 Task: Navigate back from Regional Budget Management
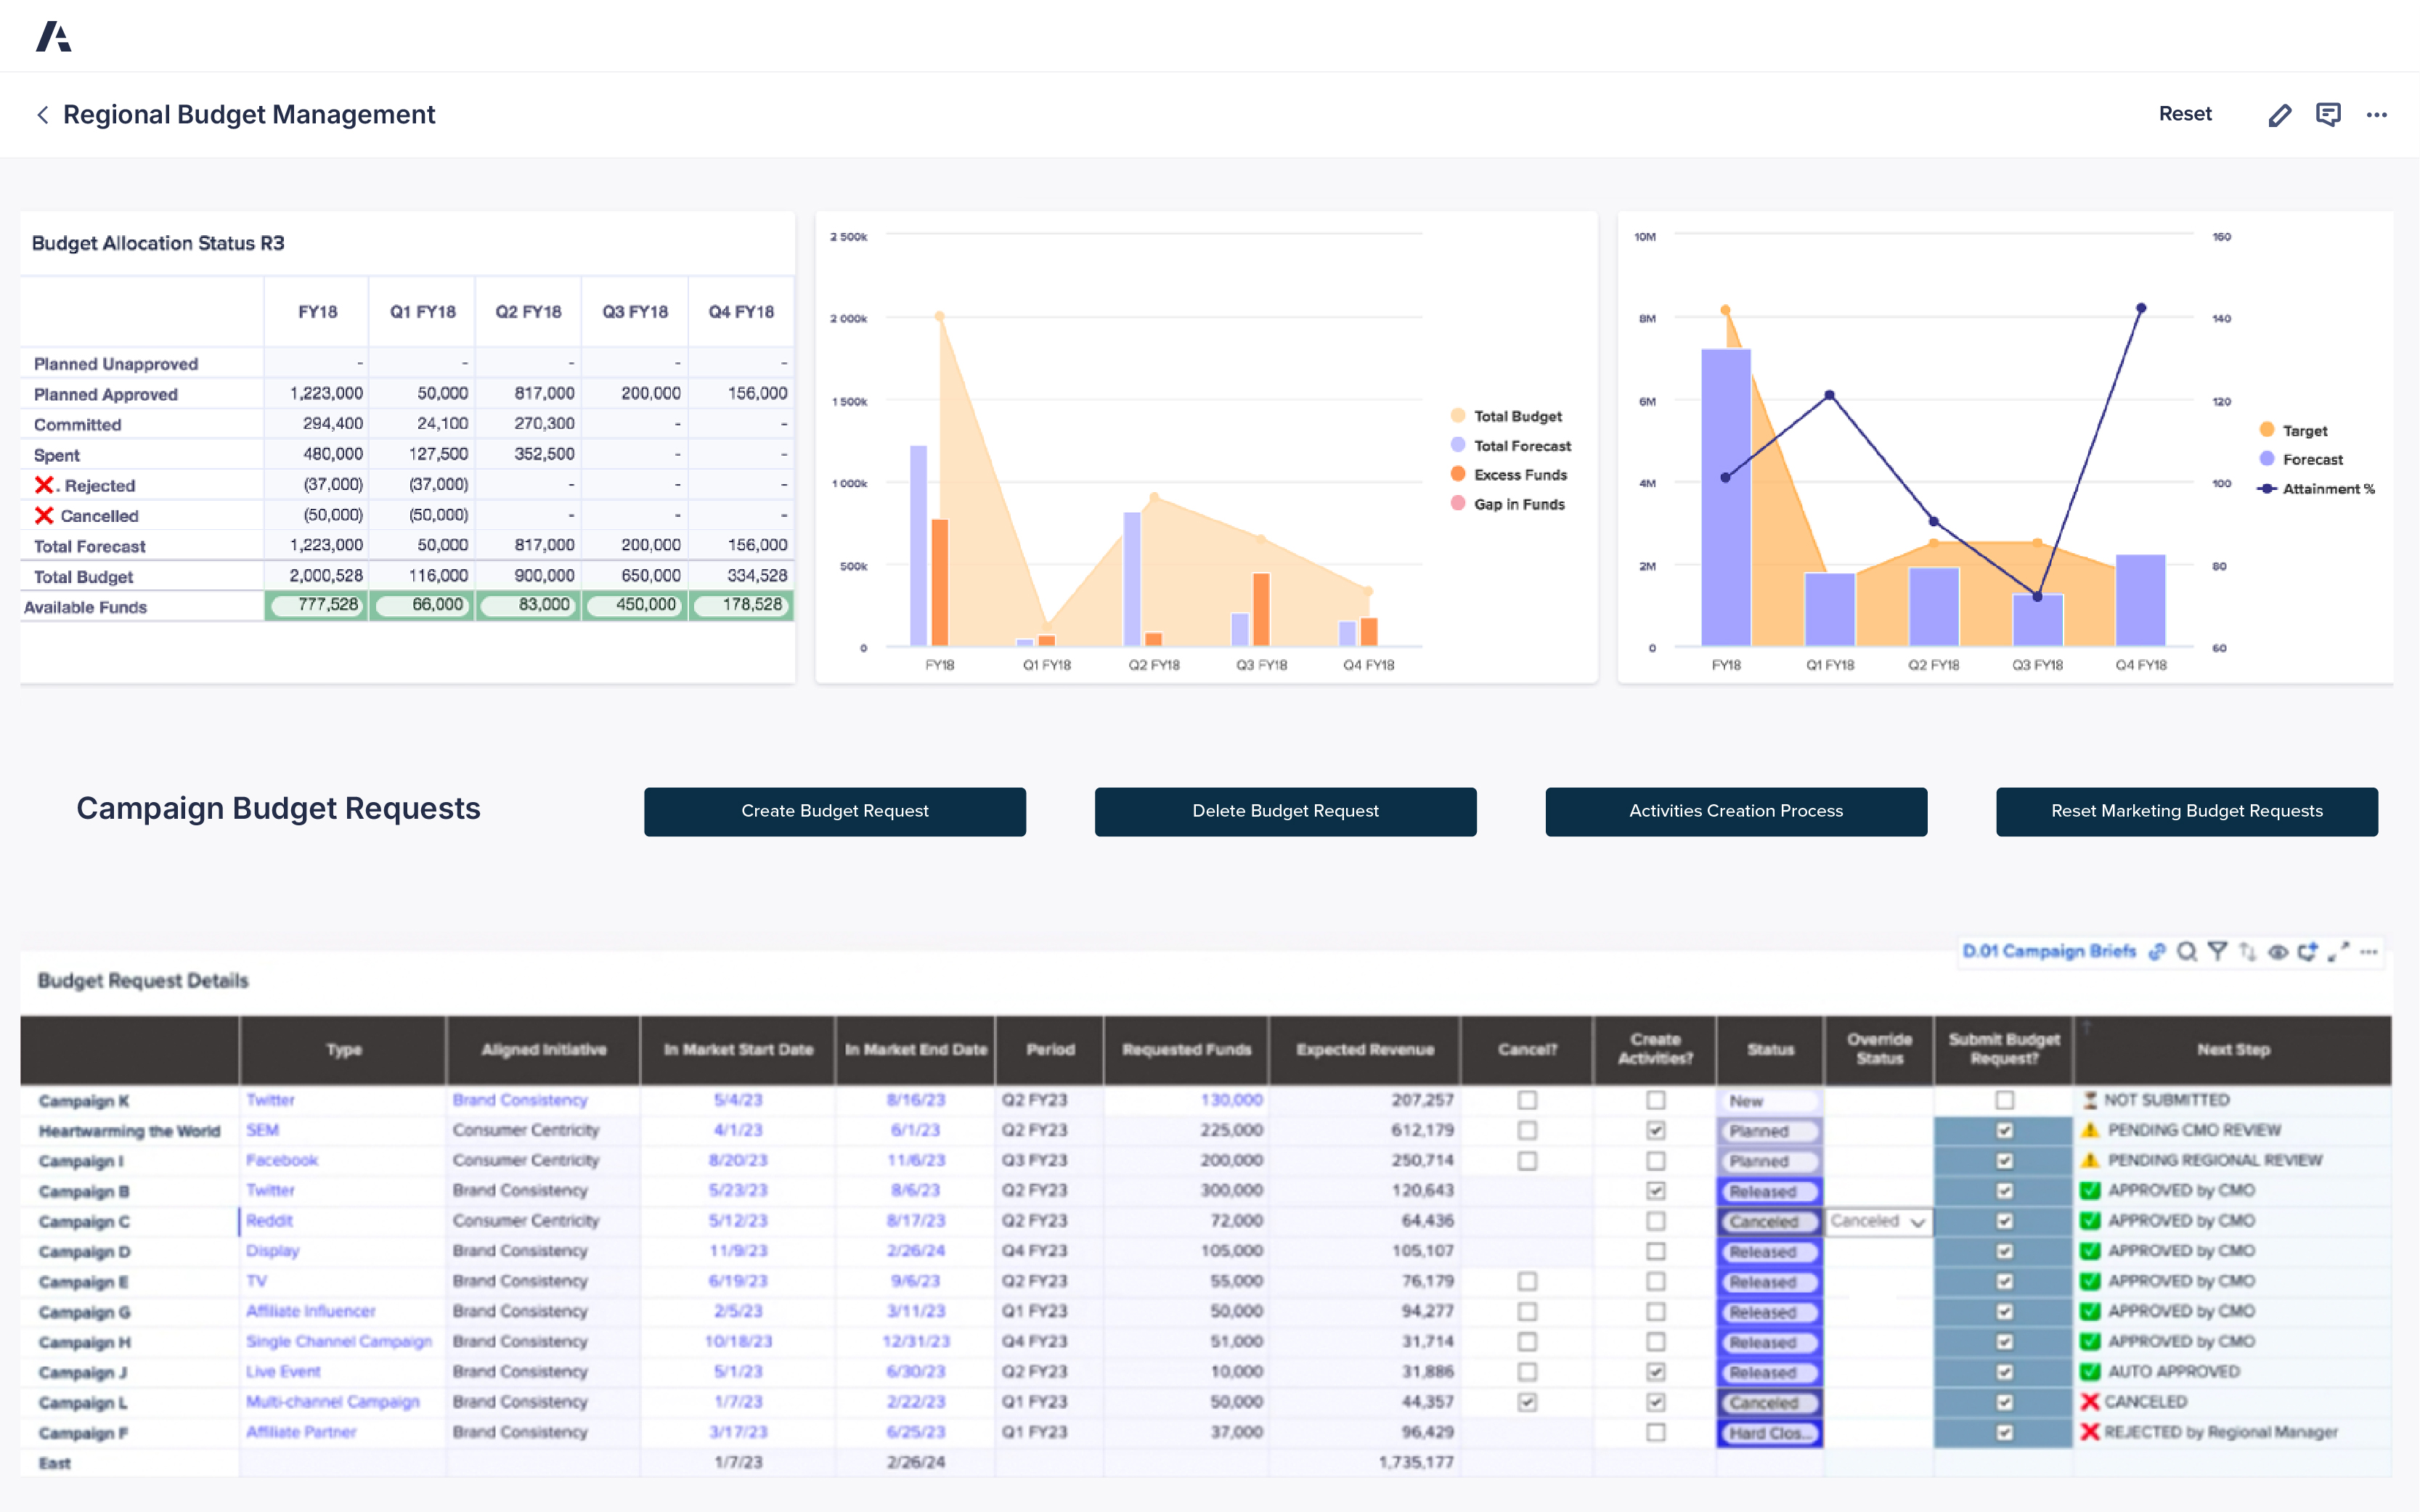click(43, 114)
